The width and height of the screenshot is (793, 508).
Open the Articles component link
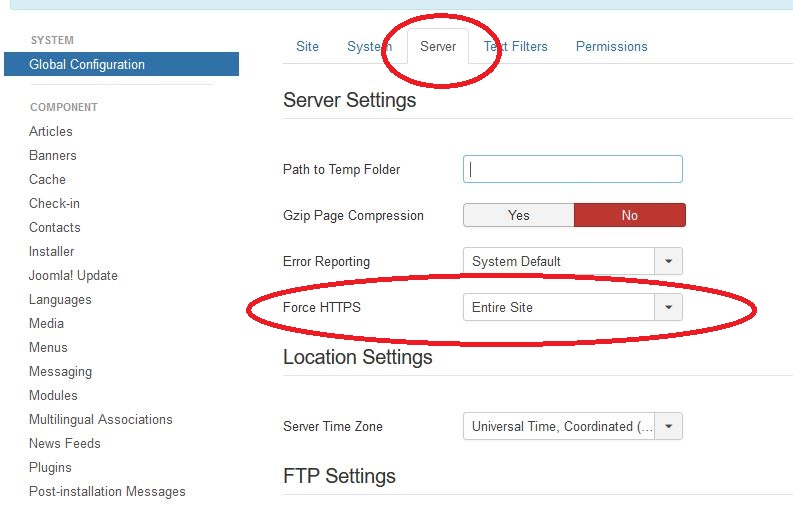(x=51, y=131)
